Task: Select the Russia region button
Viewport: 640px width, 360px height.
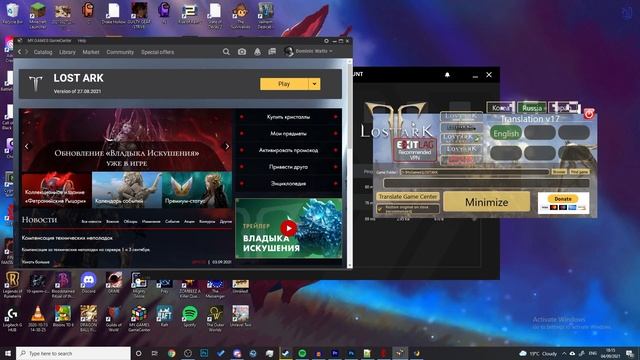Action: click(x=532, y=108)
